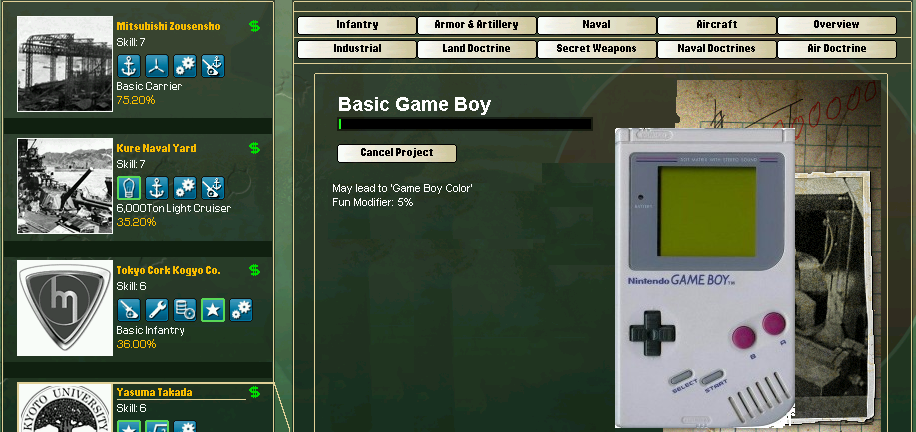The height and width of the screenshot is (432, 916).
Task: Click 'Skill: 6' under Tokyo Cork Kogyo Co.
Action: [131, 286]
